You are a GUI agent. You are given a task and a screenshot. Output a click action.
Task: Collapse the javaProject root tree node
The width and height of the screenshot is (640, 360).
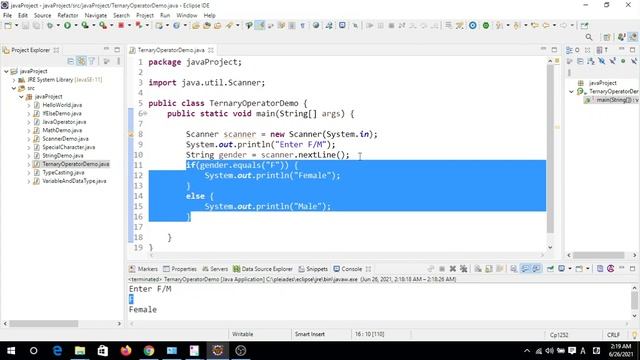point(6,71)
